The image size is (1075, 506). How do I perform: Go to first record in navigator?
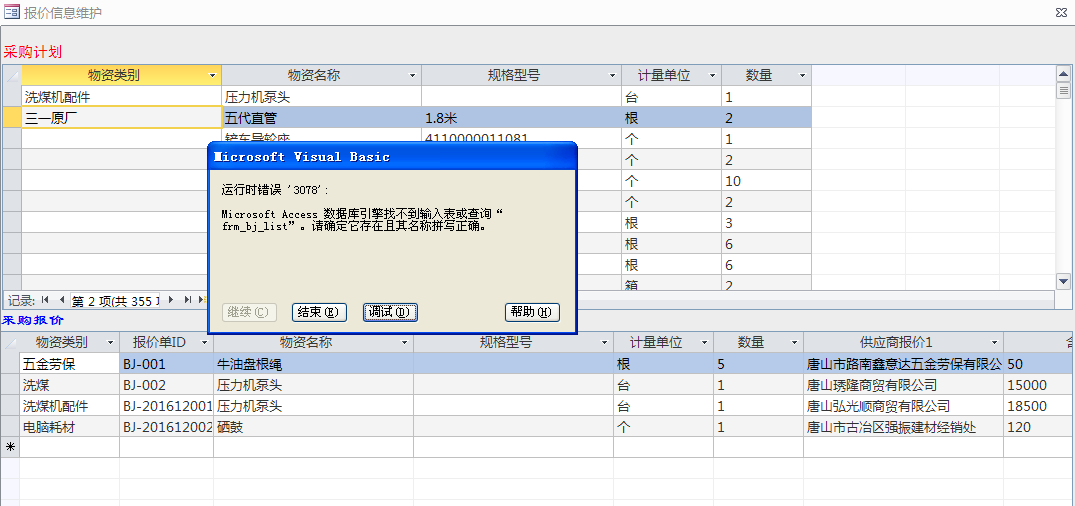point(45,300)
